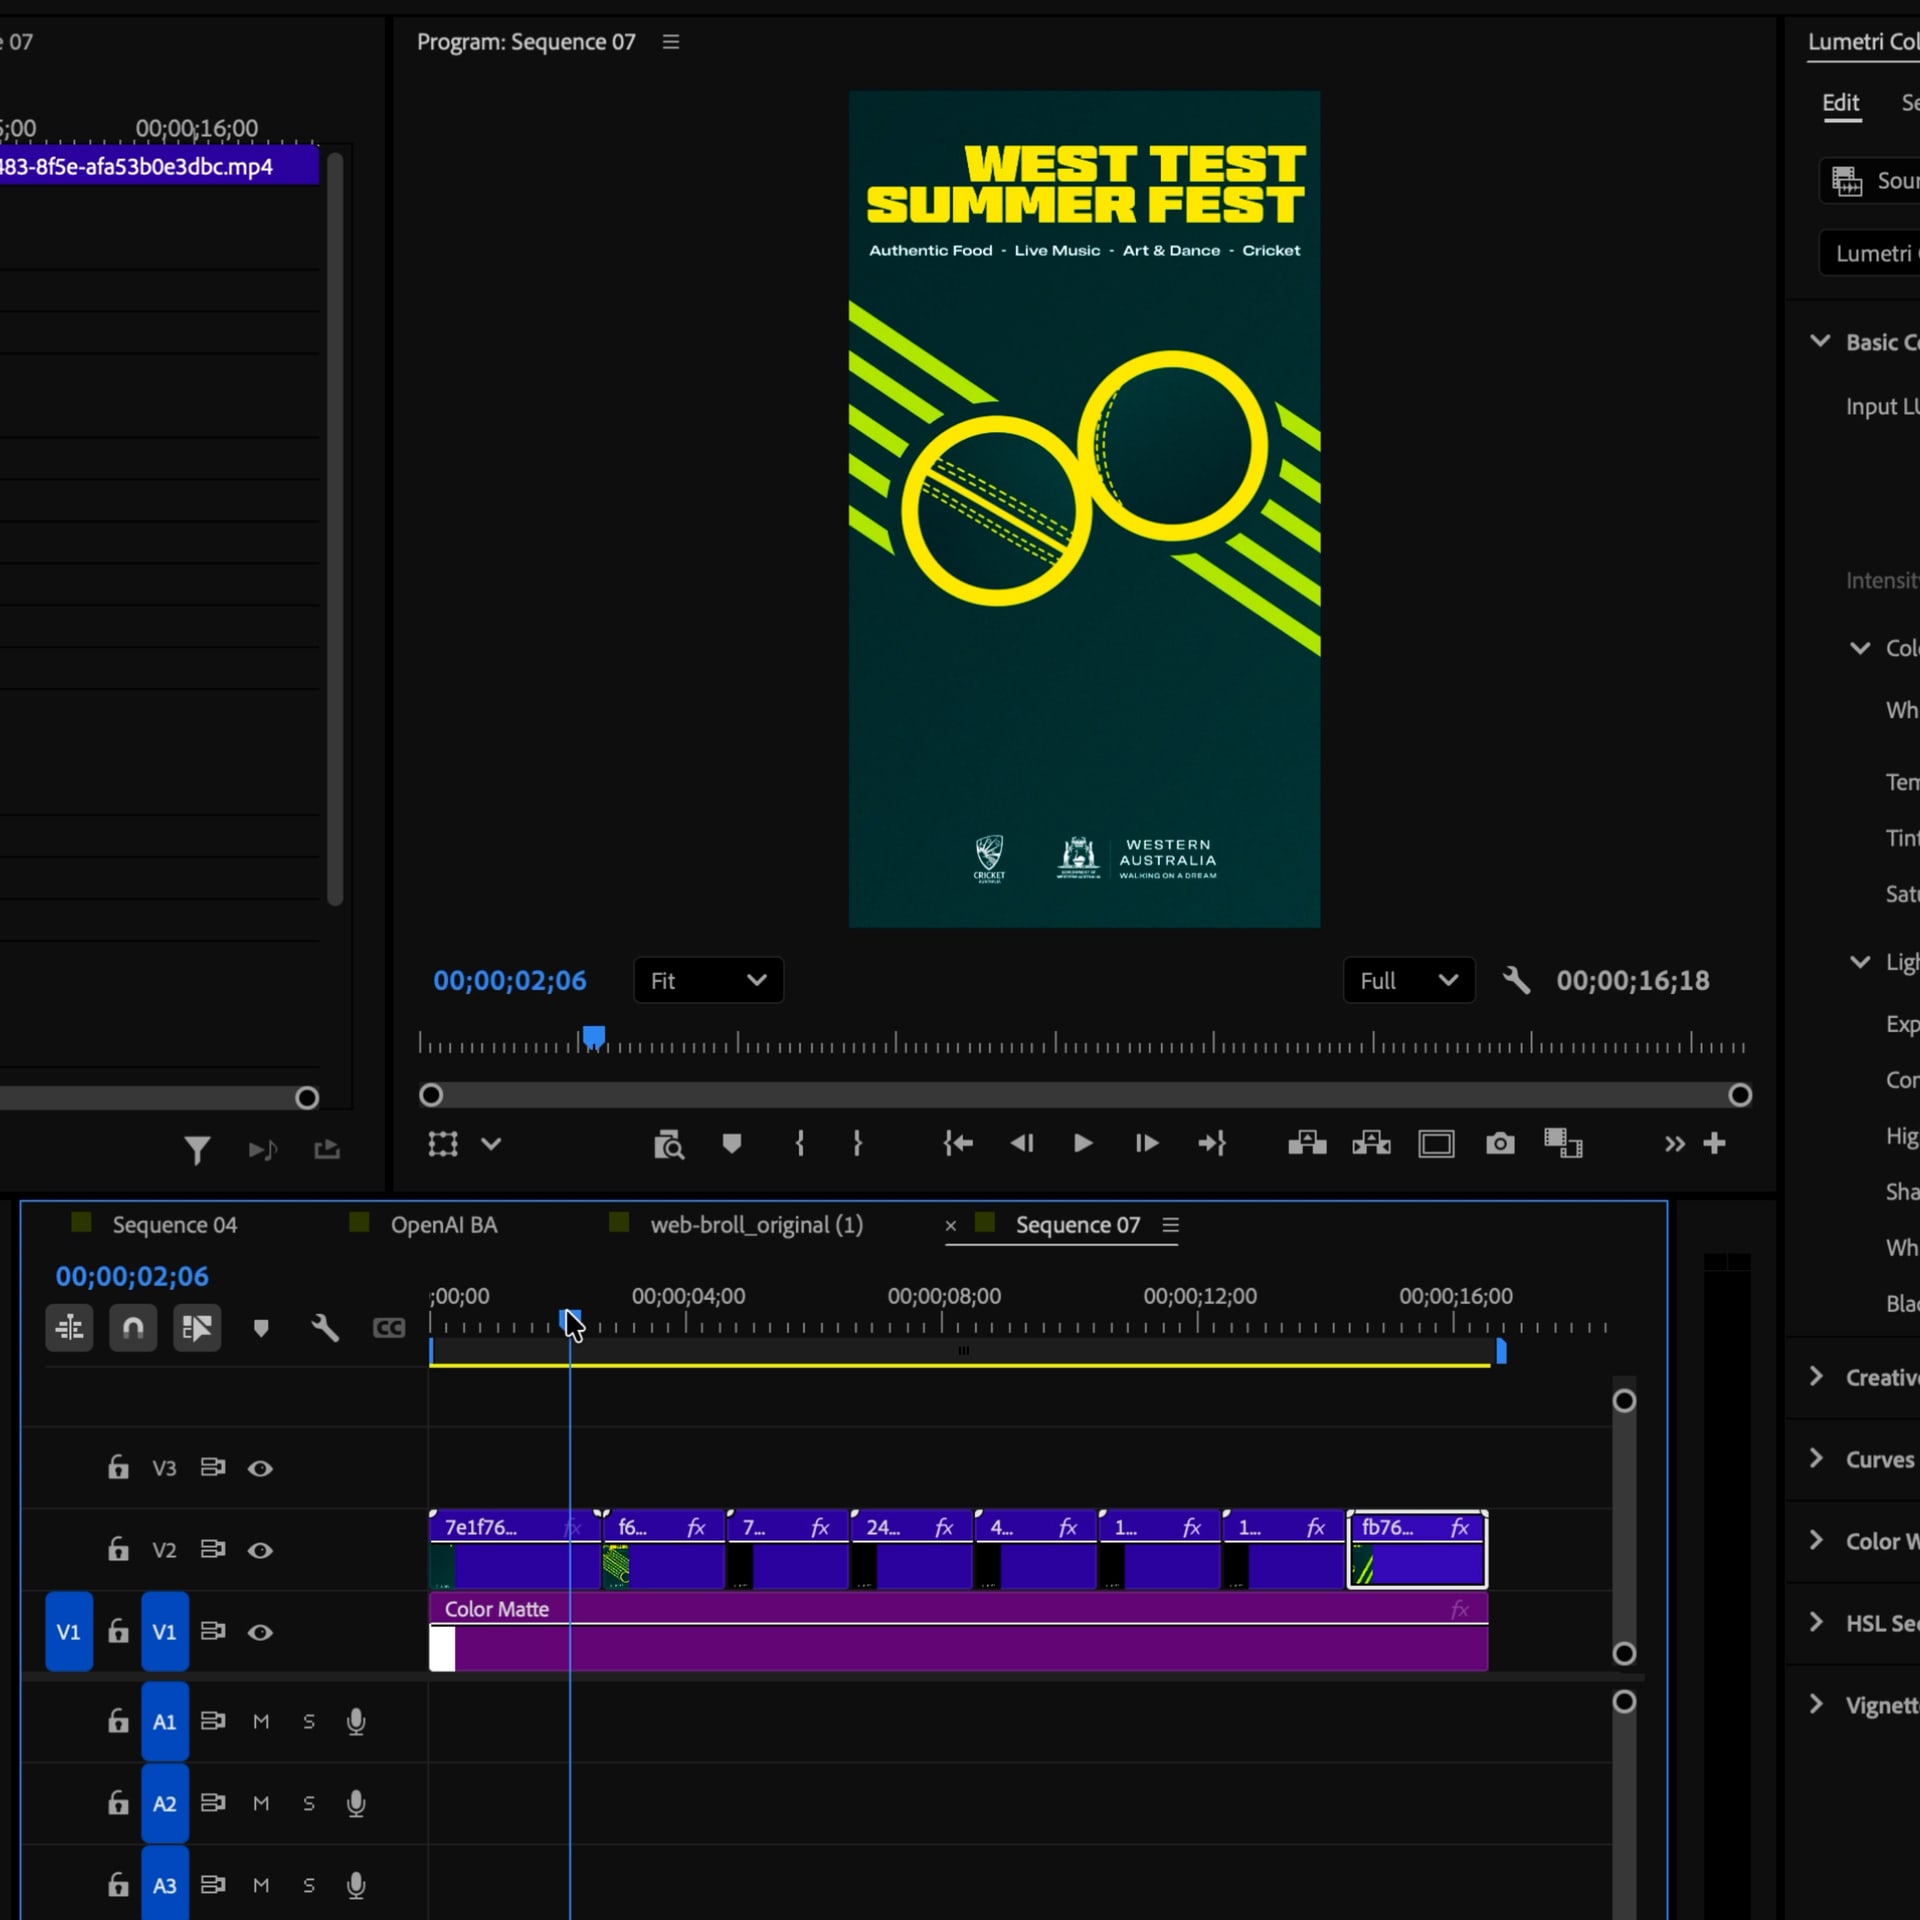The image size is (1920, 1920).
Task: Toggle the A1 track lock
Action: pos(118,1720)
